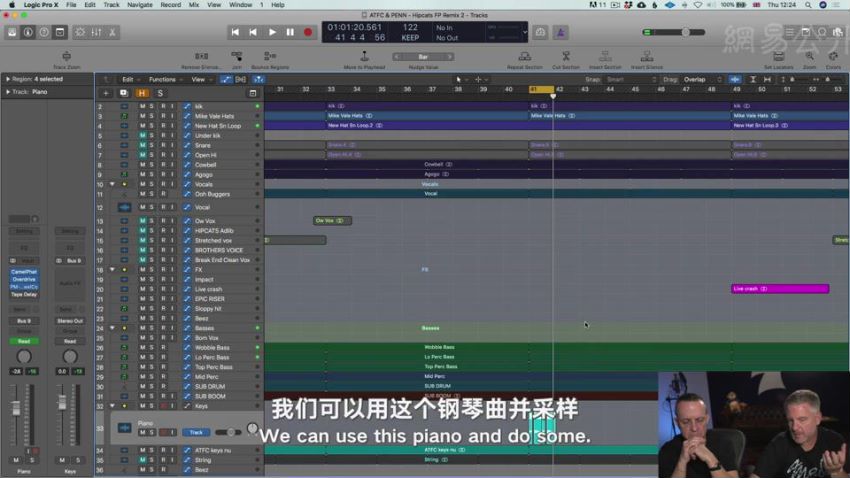Viewport: 850px width, 478px height.
Task: Click Remove Silence toolbar icon
Action: pyautogui.click(x=201, y=56)
